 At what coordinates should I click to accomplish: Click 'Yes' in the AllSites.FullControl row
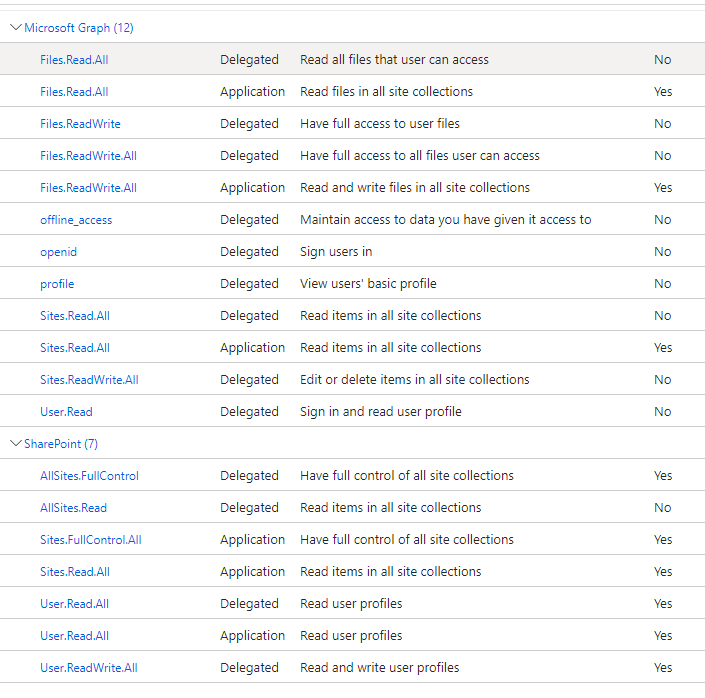[x=663, y=476]
